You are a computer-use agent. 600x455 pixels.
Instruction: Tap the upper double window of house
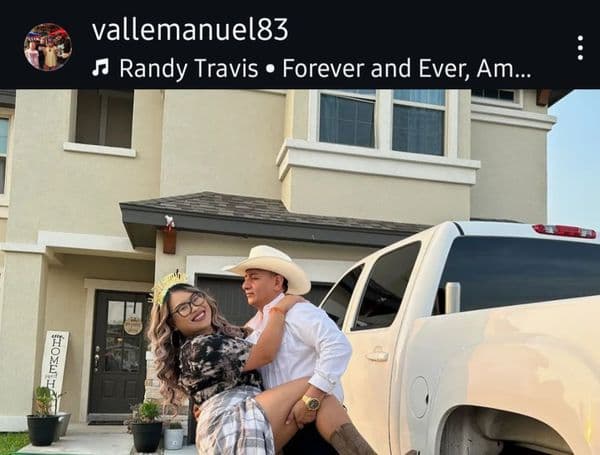[382, 122]
